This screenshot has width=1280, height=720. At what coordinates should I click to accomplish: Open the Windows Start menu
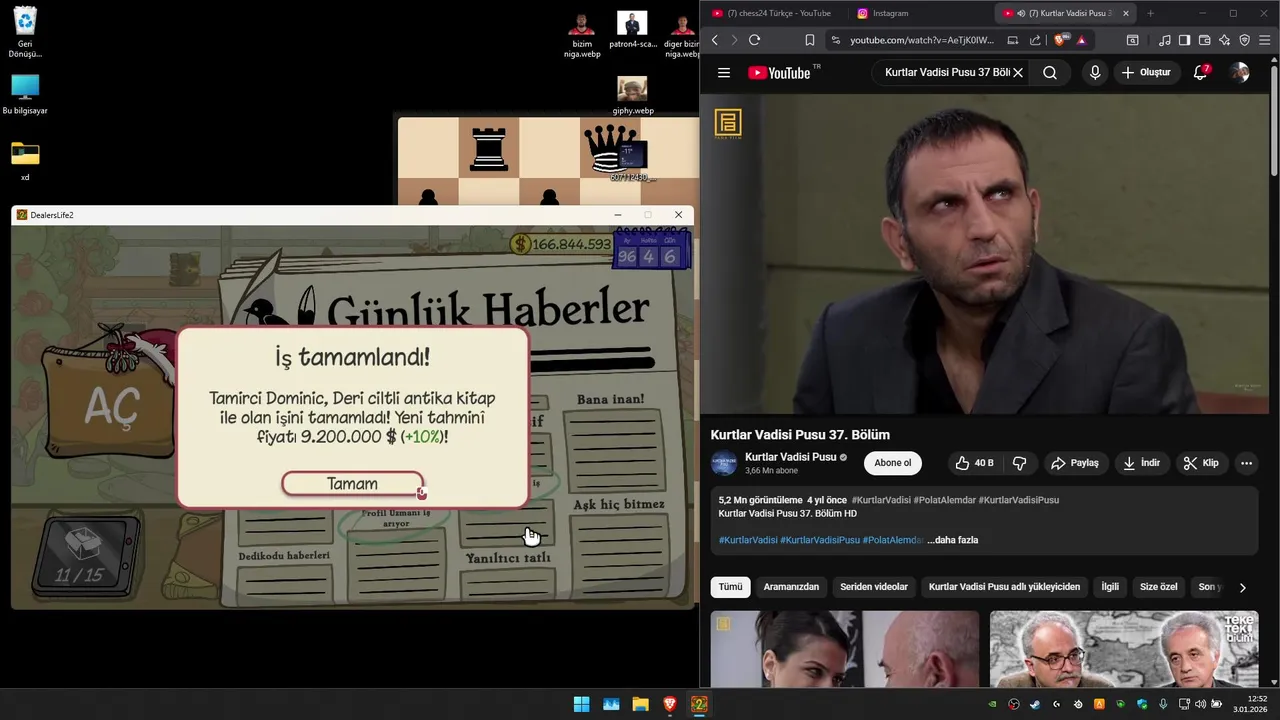[581, 704]
